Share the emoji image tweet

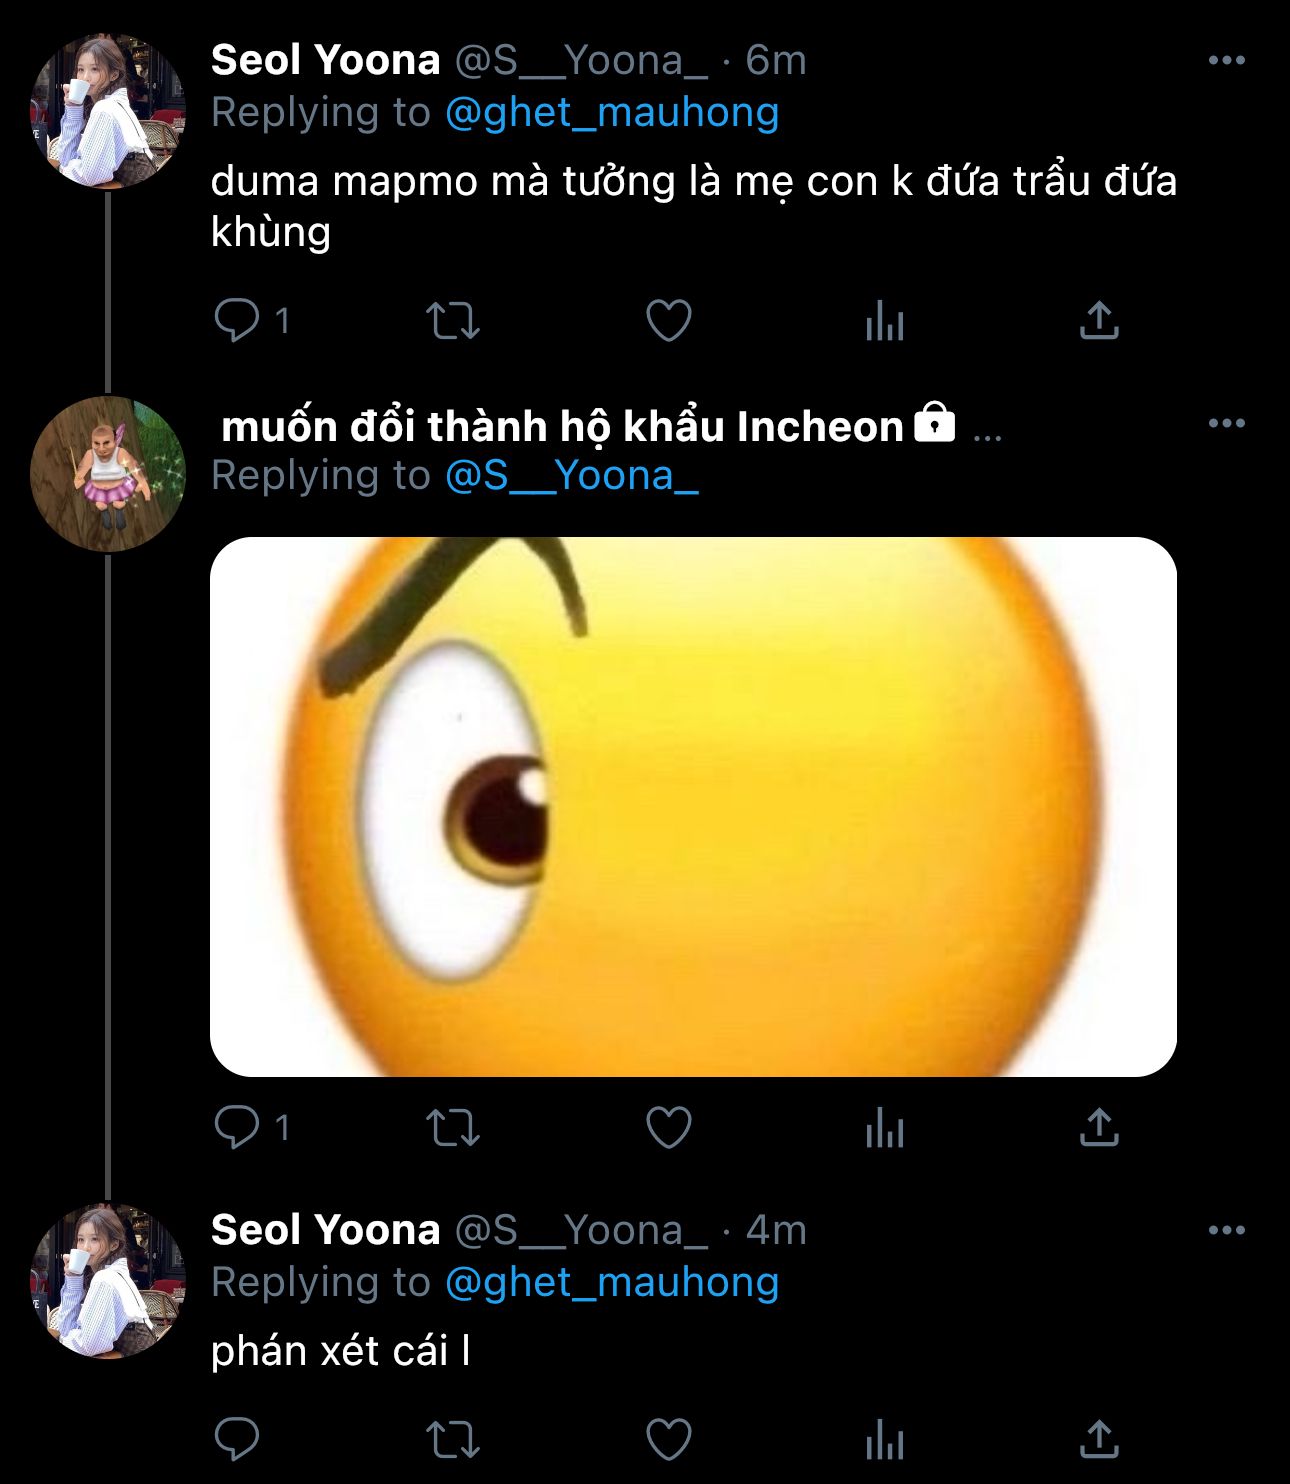[1099, 1128]
